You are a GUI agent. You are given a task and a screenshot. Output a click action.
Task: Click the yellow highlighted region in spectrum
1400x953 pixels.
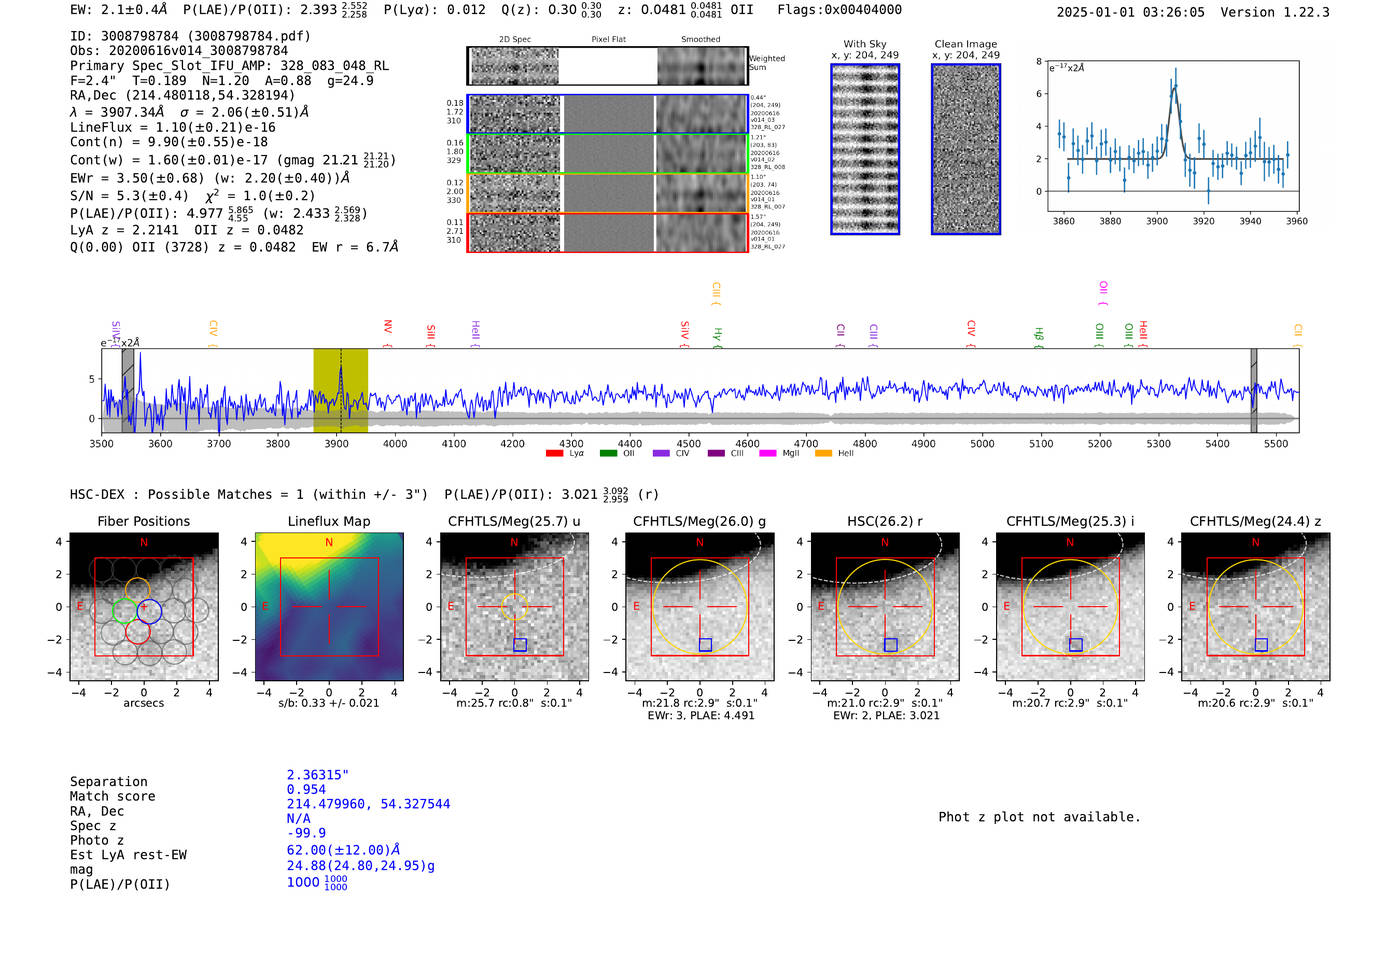click(340, 390)
